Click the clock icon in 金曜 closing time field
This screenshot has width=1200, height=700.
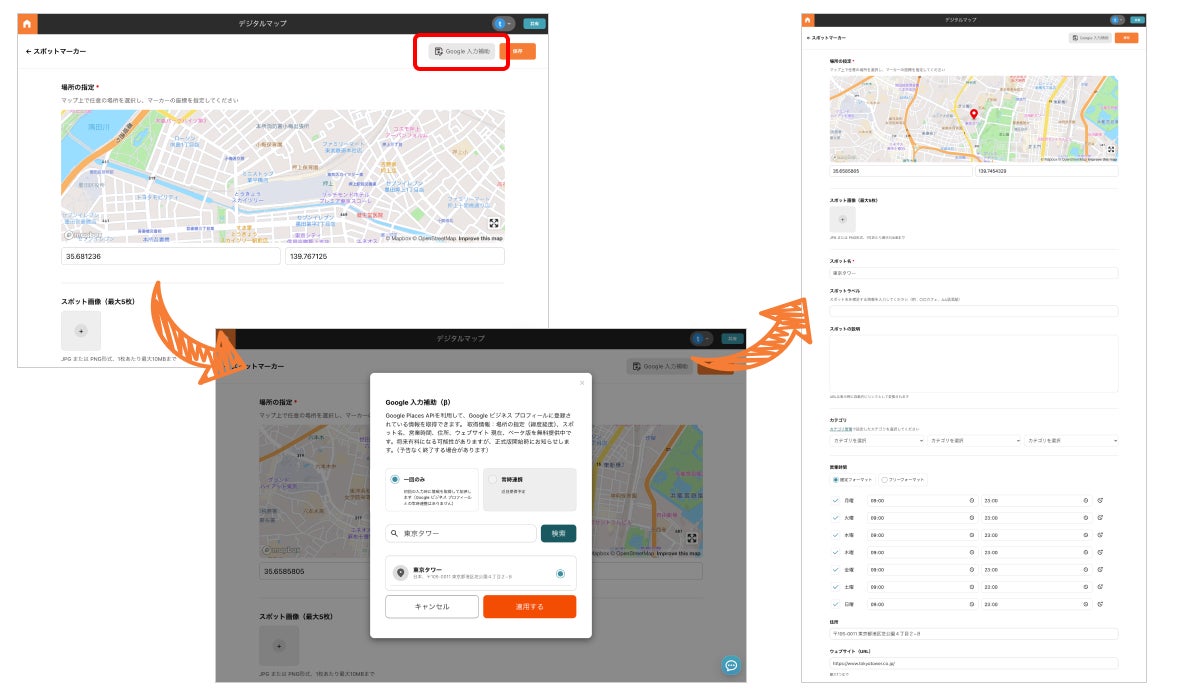[x=1086, y=570]
